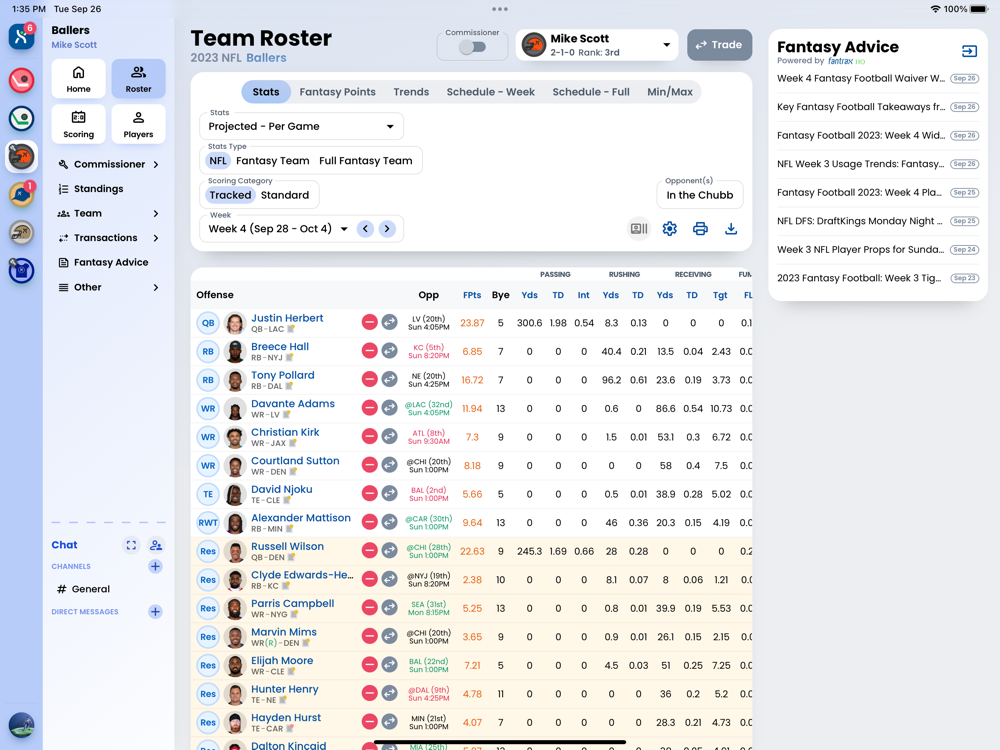Viewport: 1000px width, 750px height.
Task: Switch to the Trends tab
Action: (x=411, y=92)
